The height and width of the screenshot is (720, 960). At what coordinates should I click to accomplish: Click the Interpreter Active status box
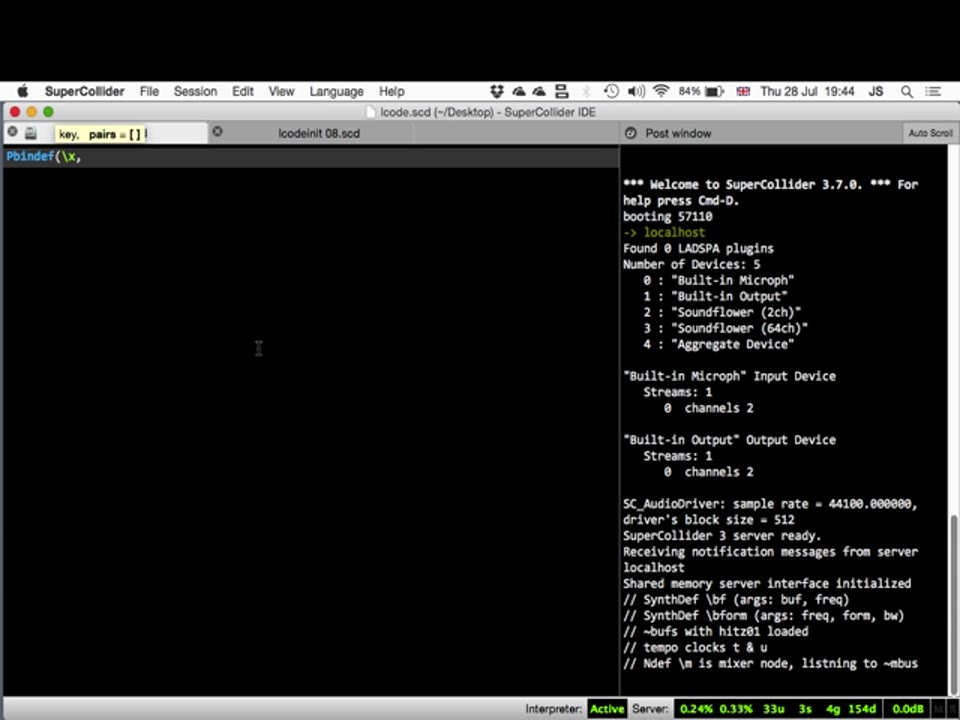(x=607, y=709)
